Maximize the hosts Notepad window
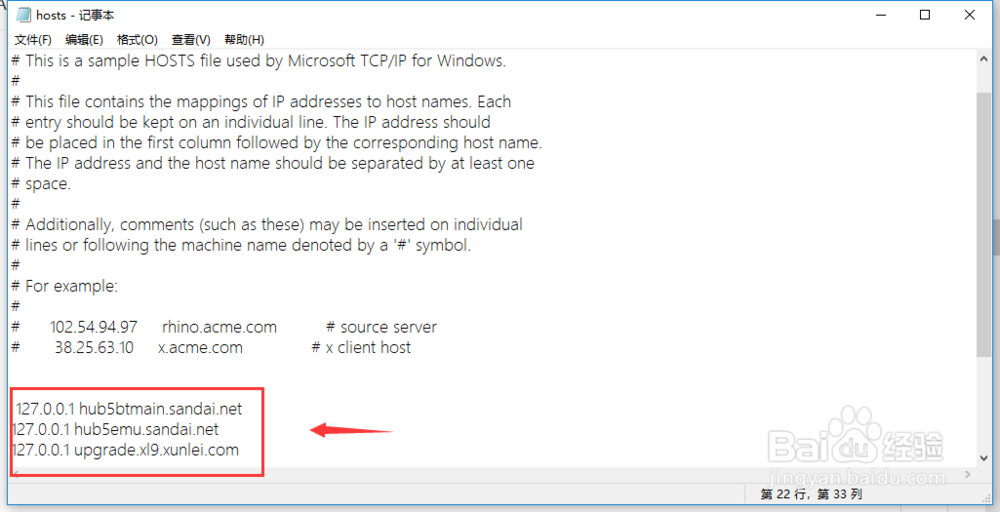Screen dimensions: 1000x512 (x=925, y=15)
